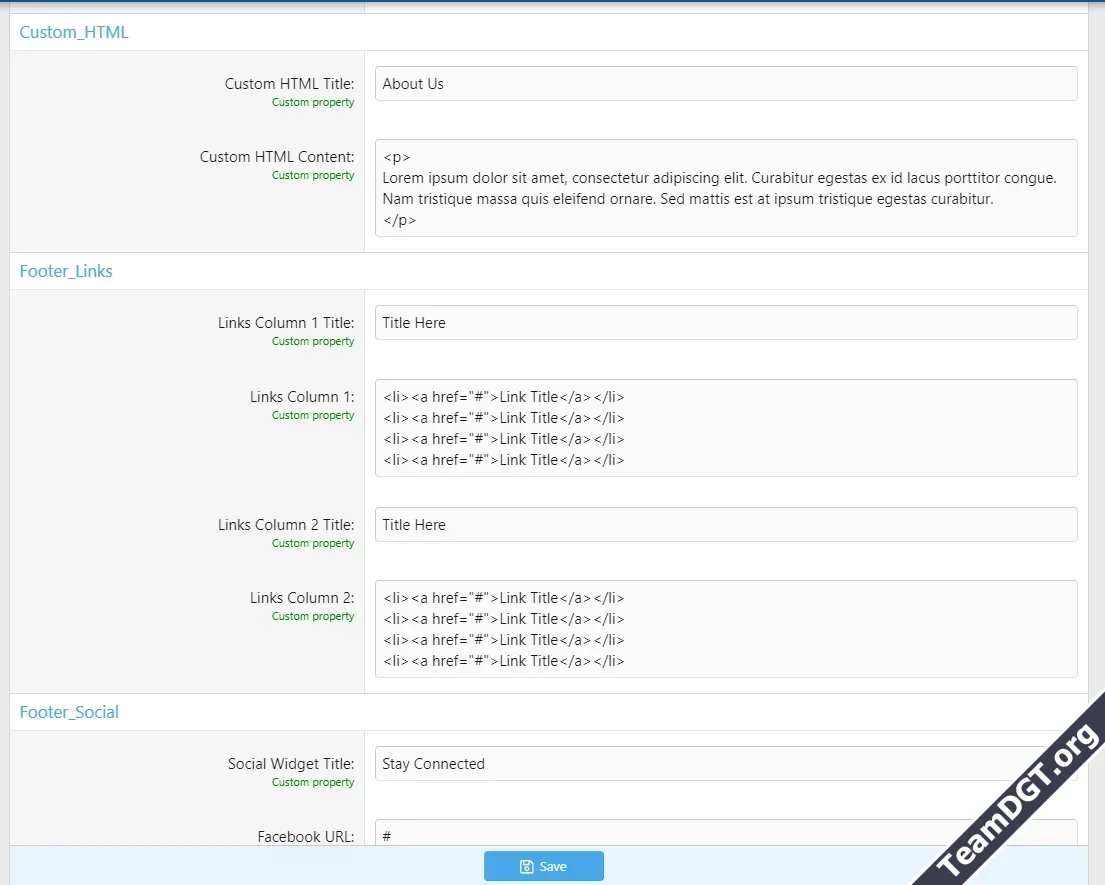Image resolution: width=1105 pixels, height=885 pixels.
Task: Click the Social Widget Title field
Action: tap(700, 764)
